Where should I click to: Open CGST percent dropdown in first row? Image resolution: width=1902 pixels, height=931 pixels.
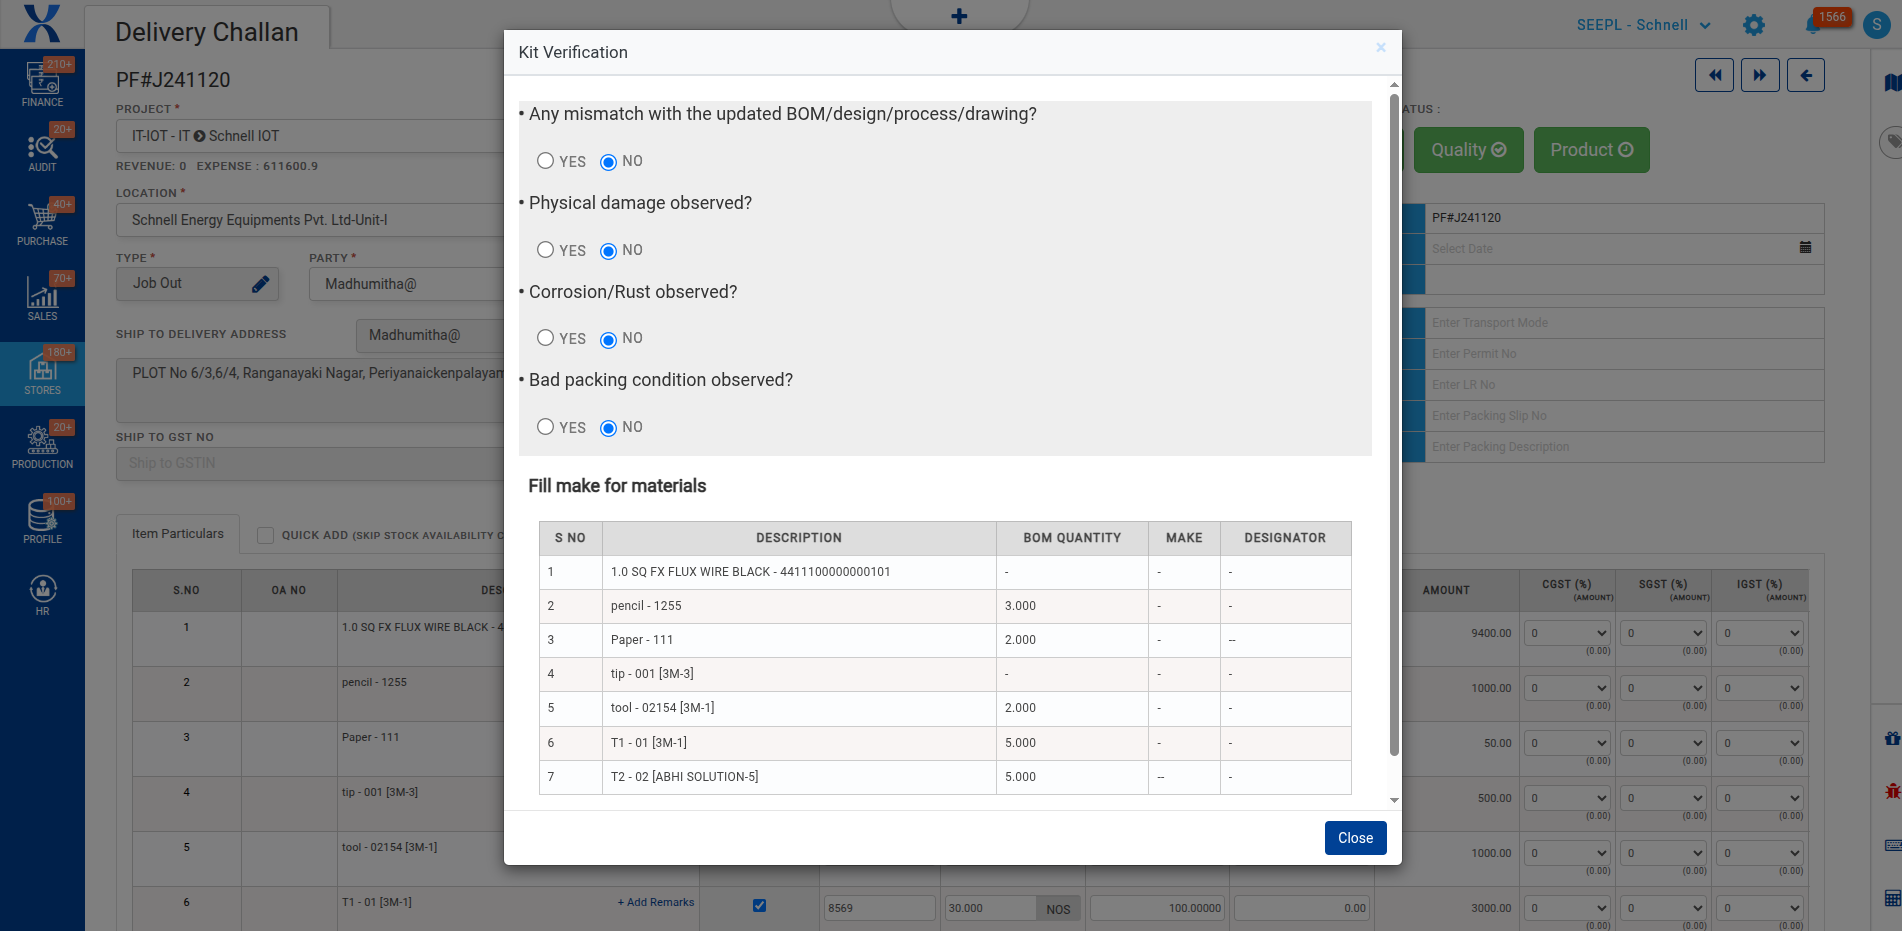(x=1568, y=633)
